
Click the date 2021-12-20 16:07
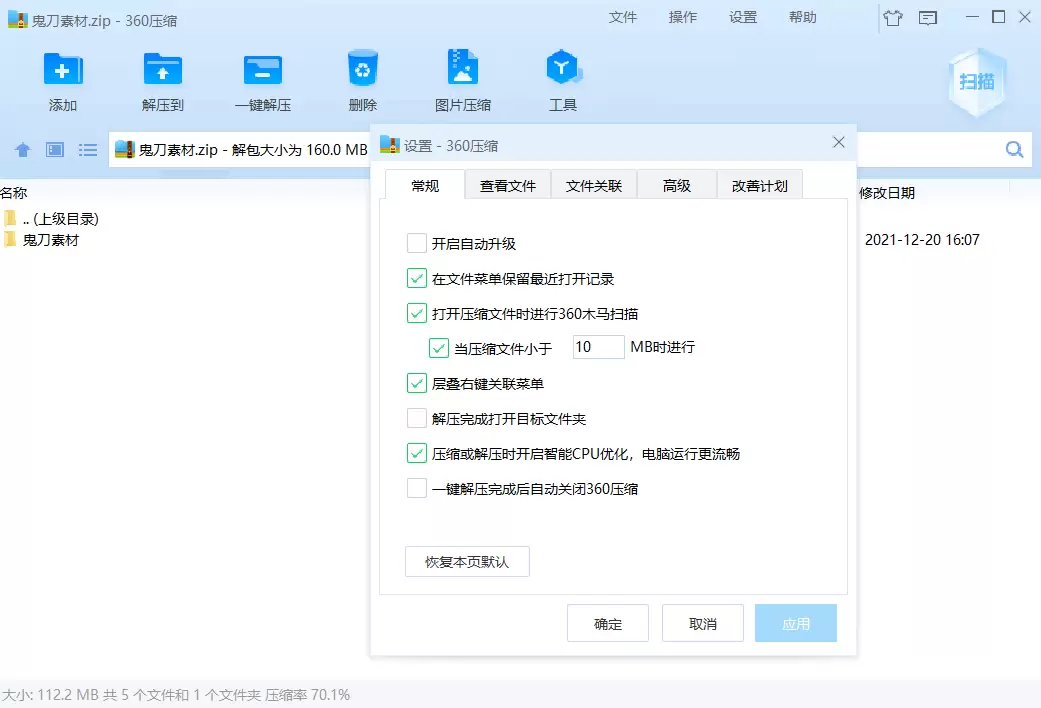click(922, 240)
